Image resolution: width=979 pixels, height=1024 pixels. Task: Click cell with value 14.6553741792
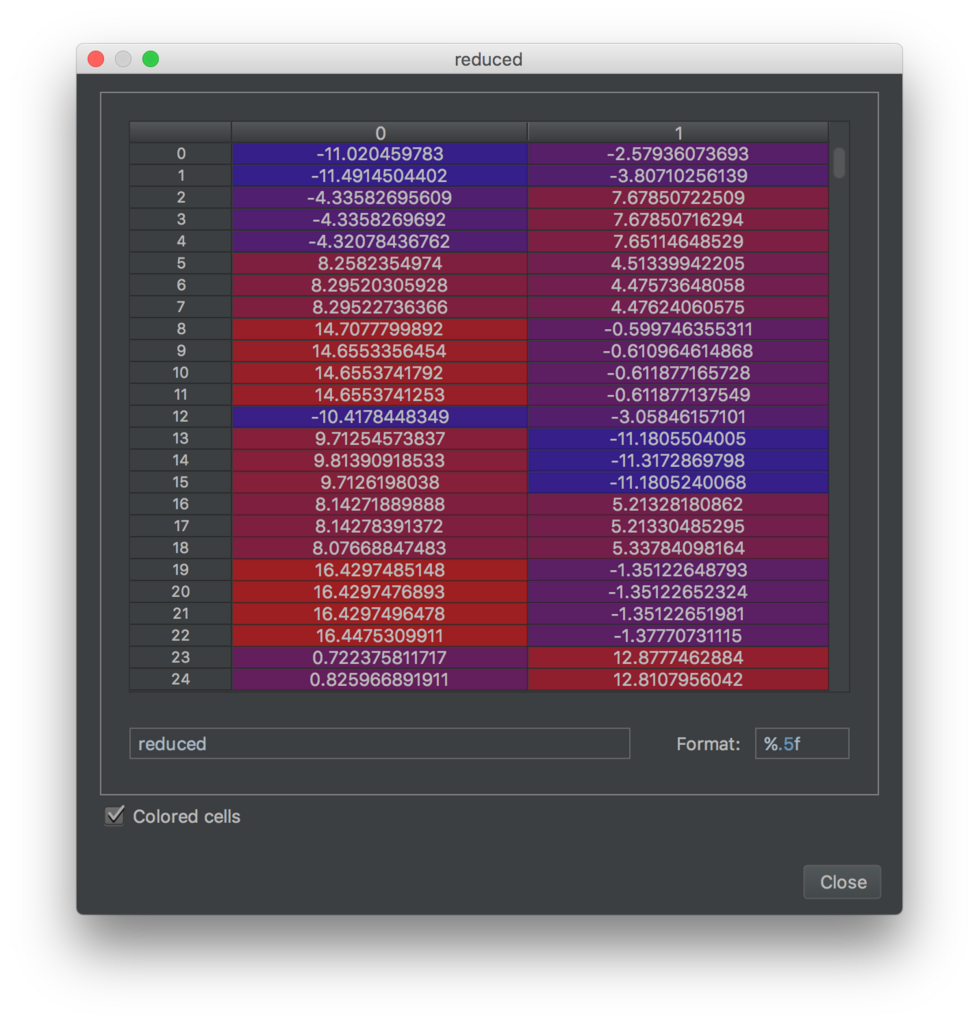[x=379, y=373]
